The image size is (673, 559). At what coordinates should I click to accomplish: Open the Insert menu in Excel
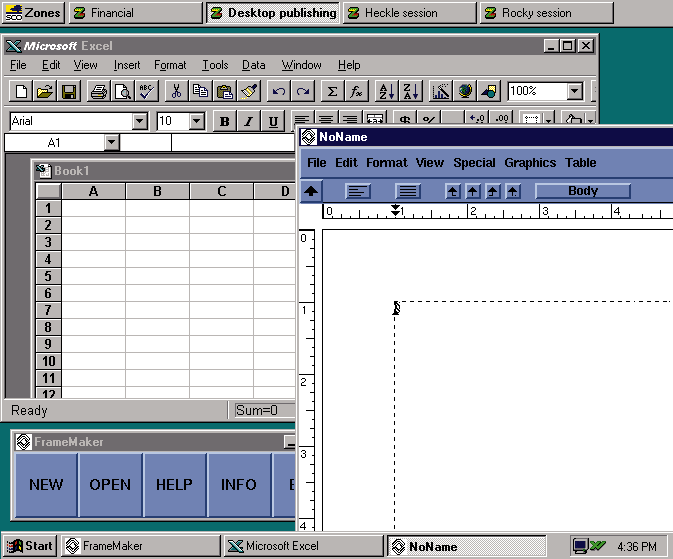pyautogui.click(x=127, y=65)
